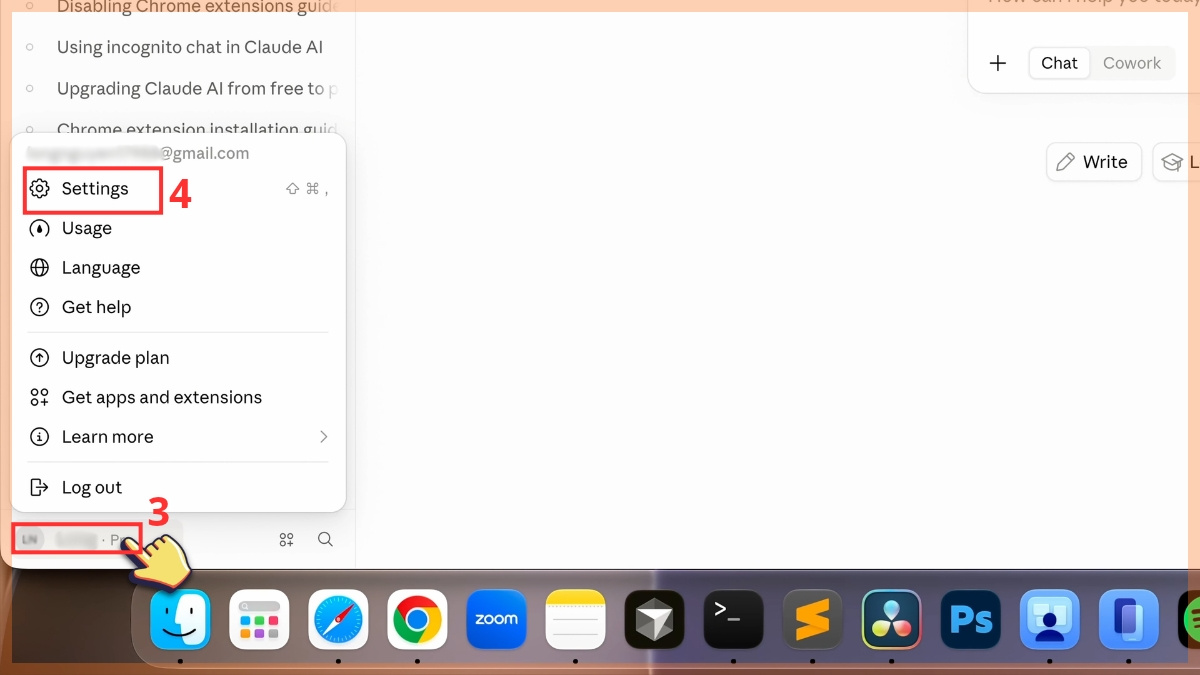
Task: Click the email address in account menu
Action: pyautogui.click(x=138, y=154)
